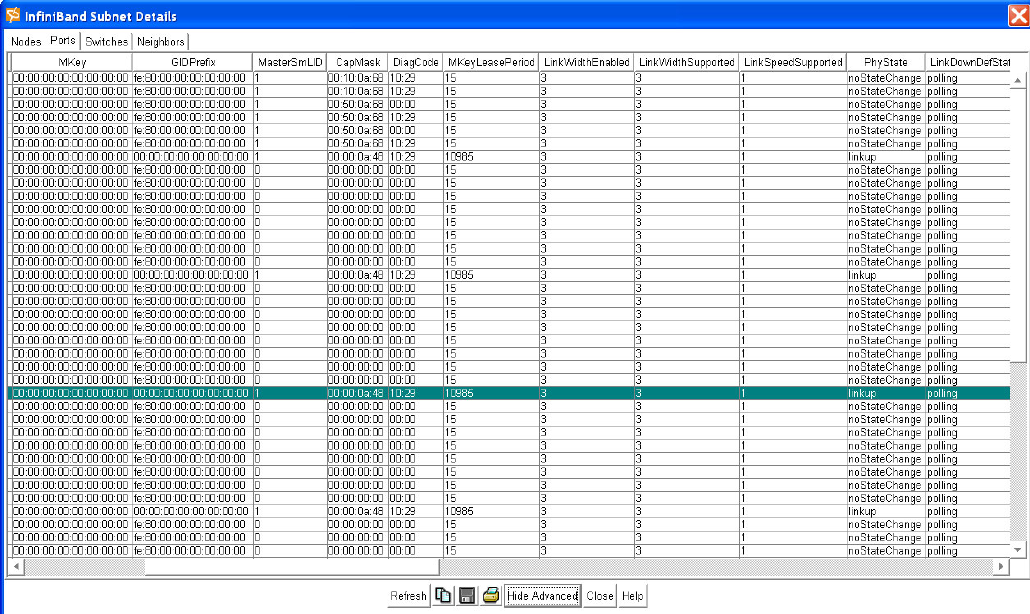Click the InfiniBand app icon in title bar
This screenshot has height=614, width=1030.
click(x=13, y=16)
